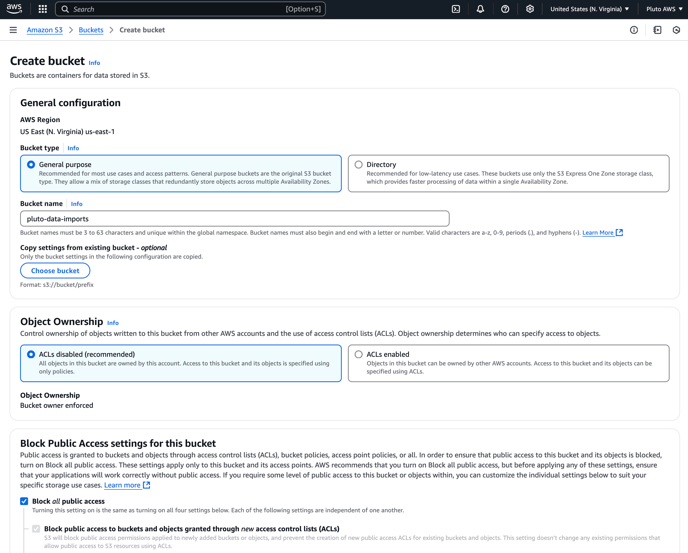Click Info link next to Bucket type
This screenshot has height=553, width=688.
click(x=73, y=148)
